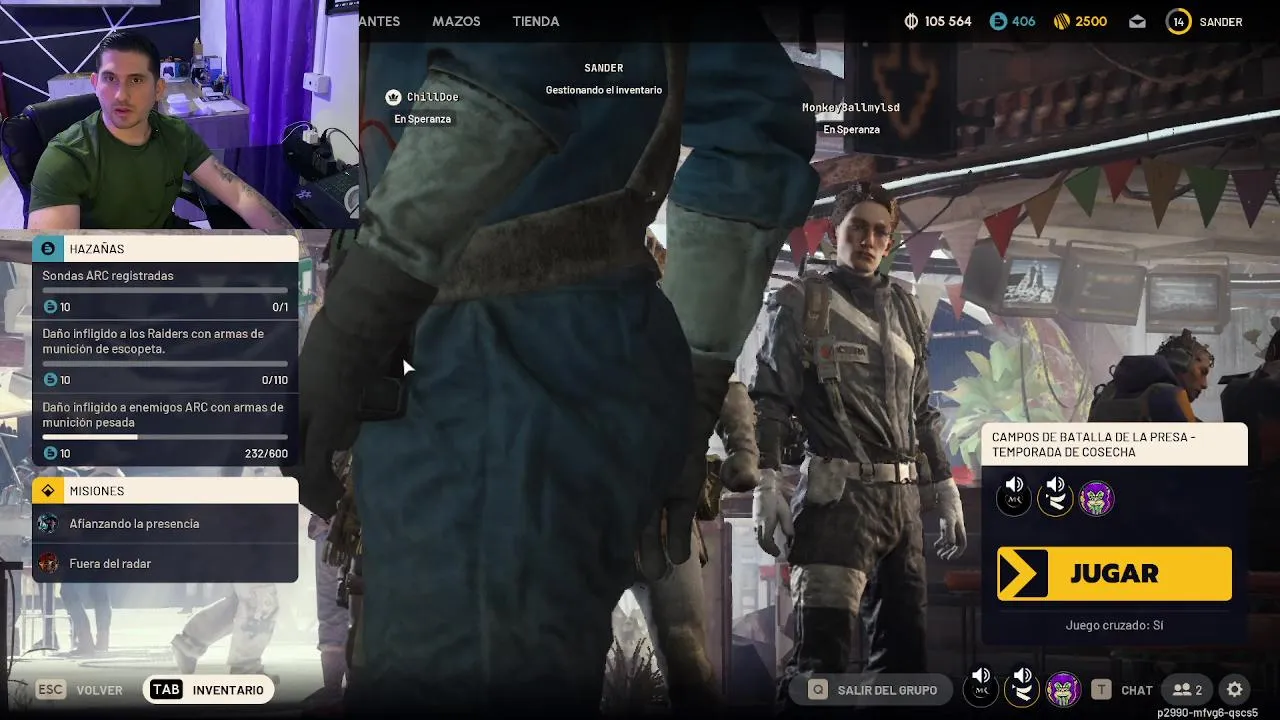Click the progress bar above 232/600

coord(165,437)
